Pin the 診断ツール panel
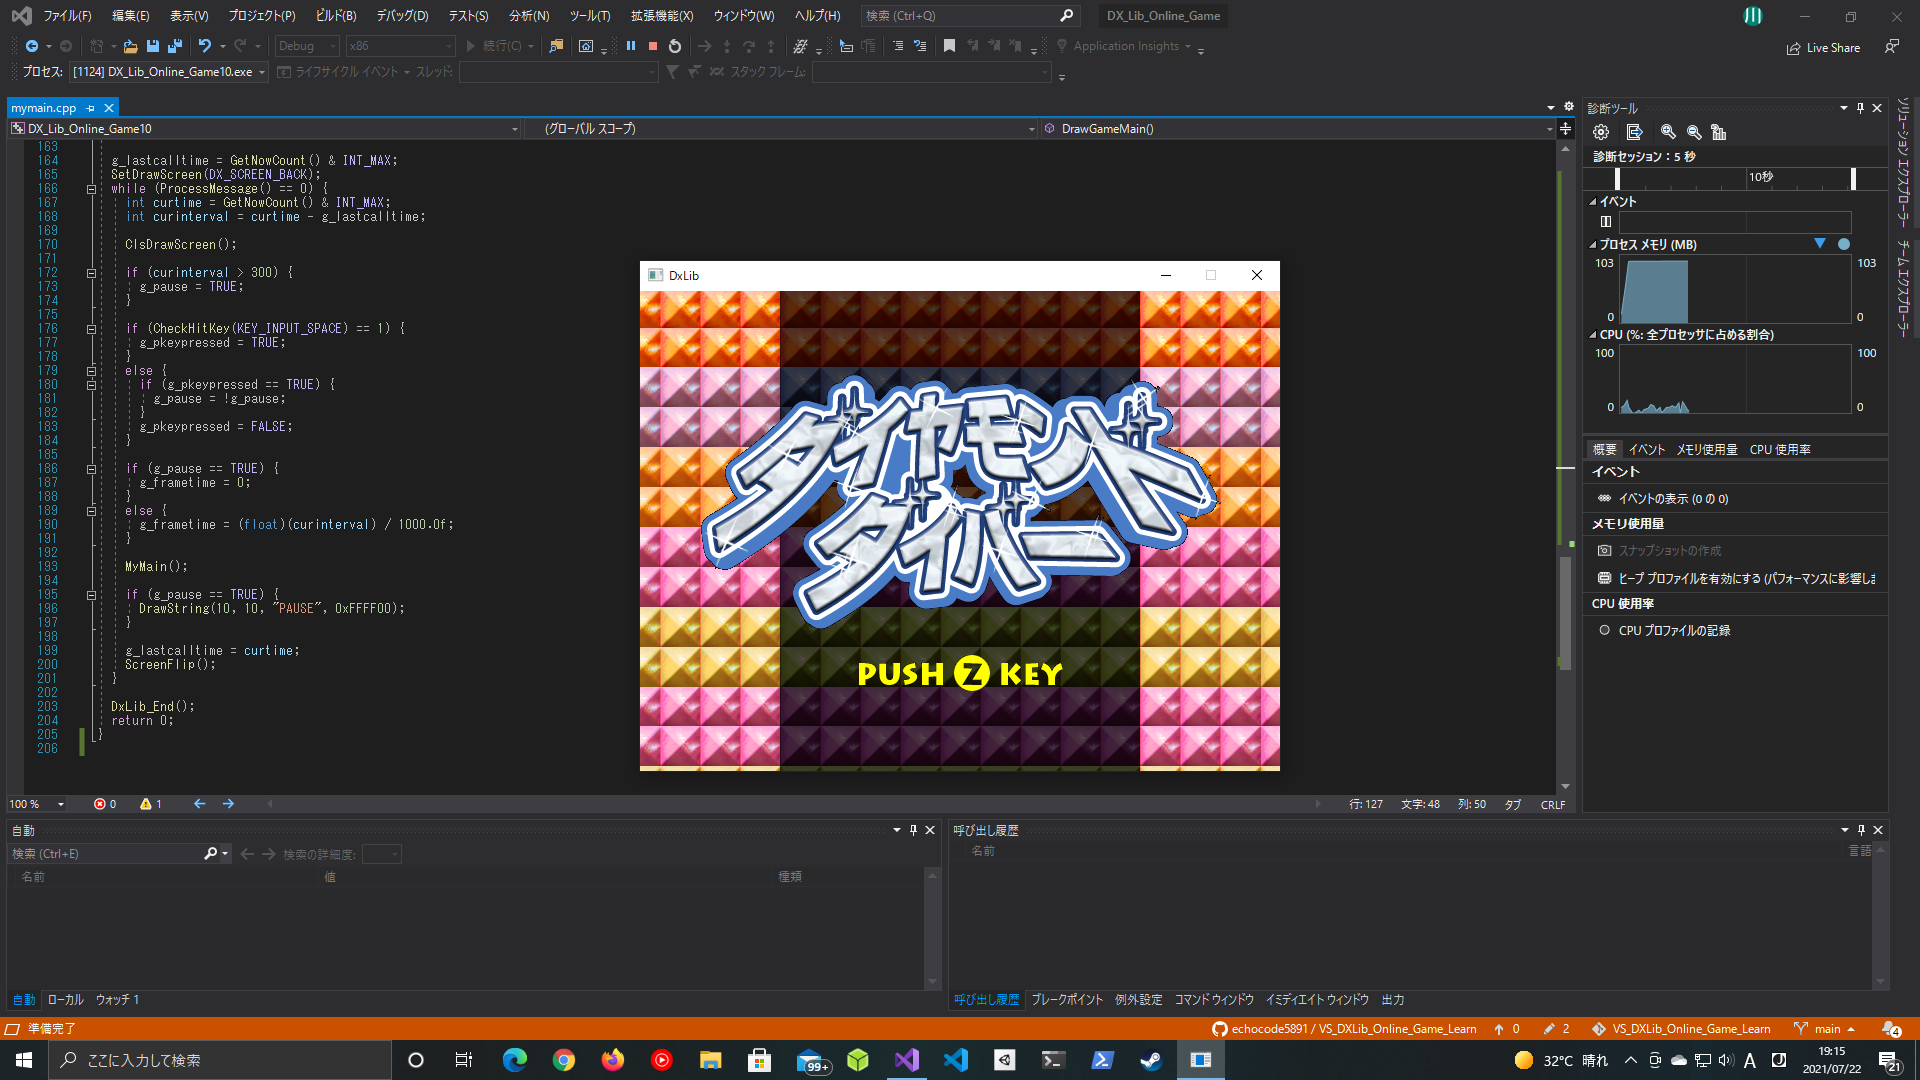Screen dimensions: 1920x1080 coord(1860,107)
